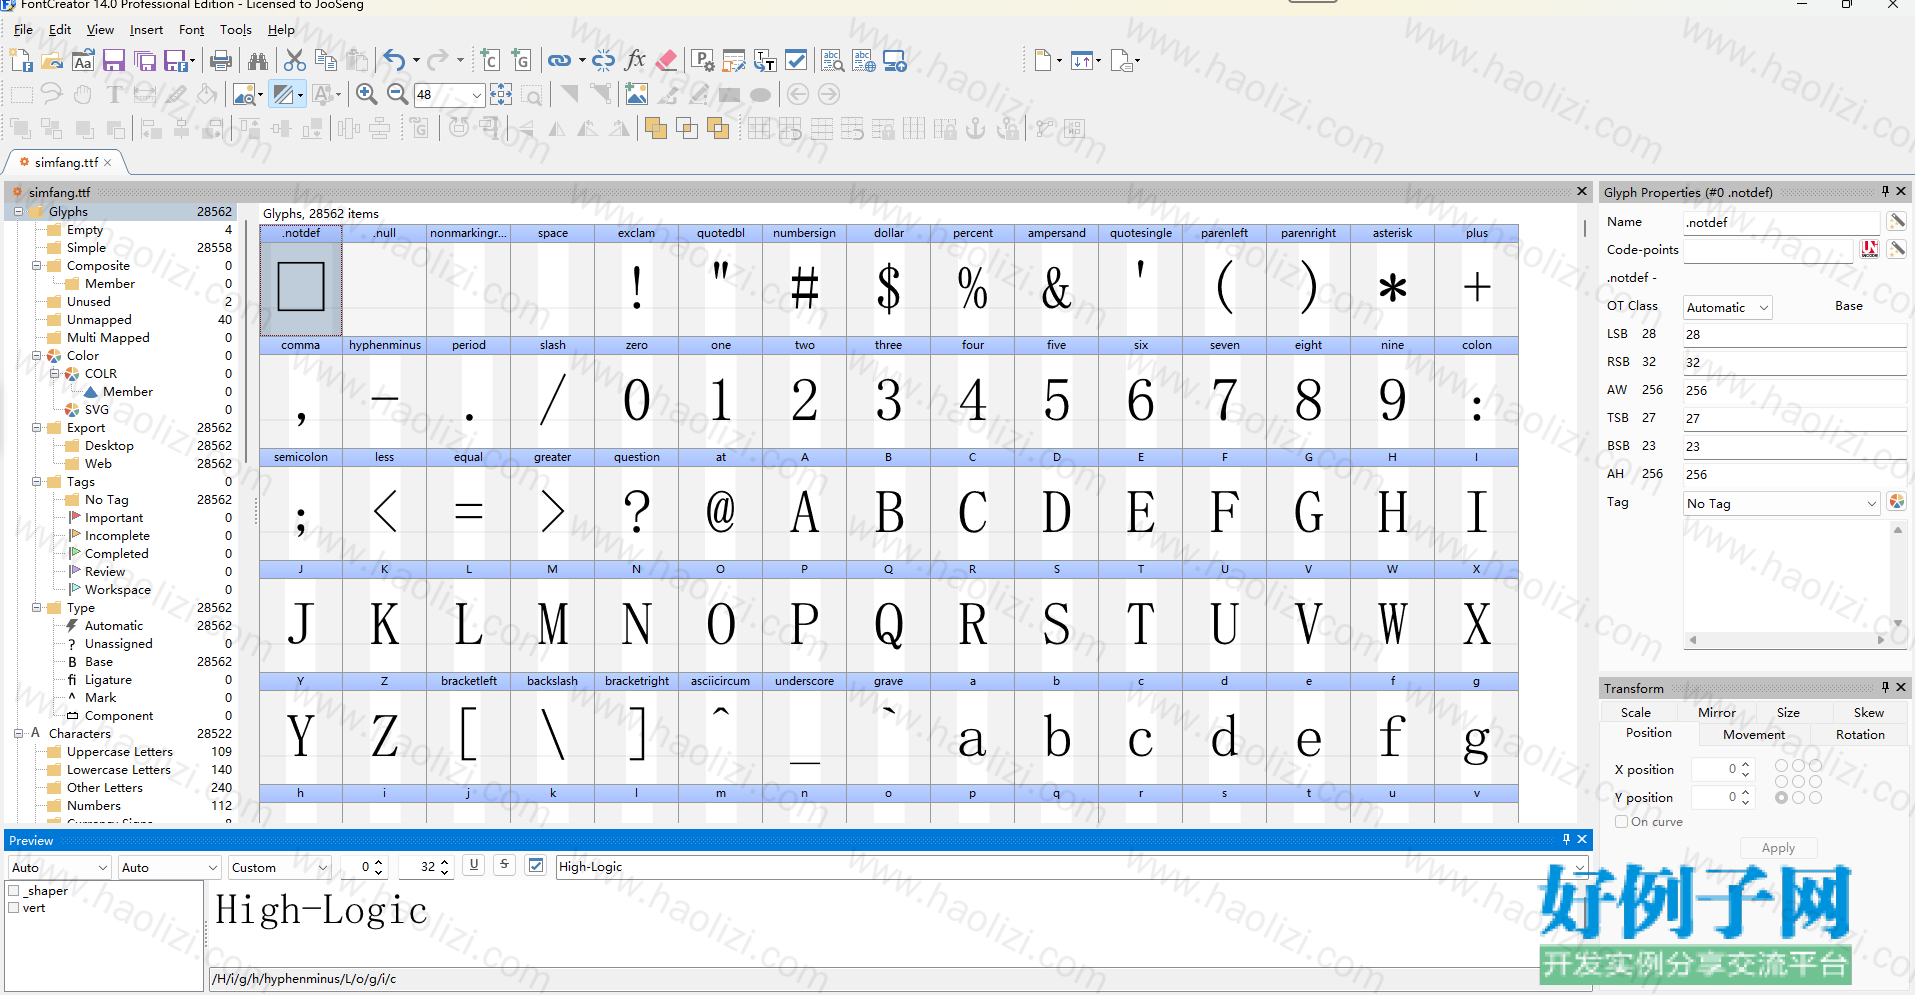Click the glyph Name edit pencil icon
This screenshot has height=995, width=1915.
(x=1896, y=221)
